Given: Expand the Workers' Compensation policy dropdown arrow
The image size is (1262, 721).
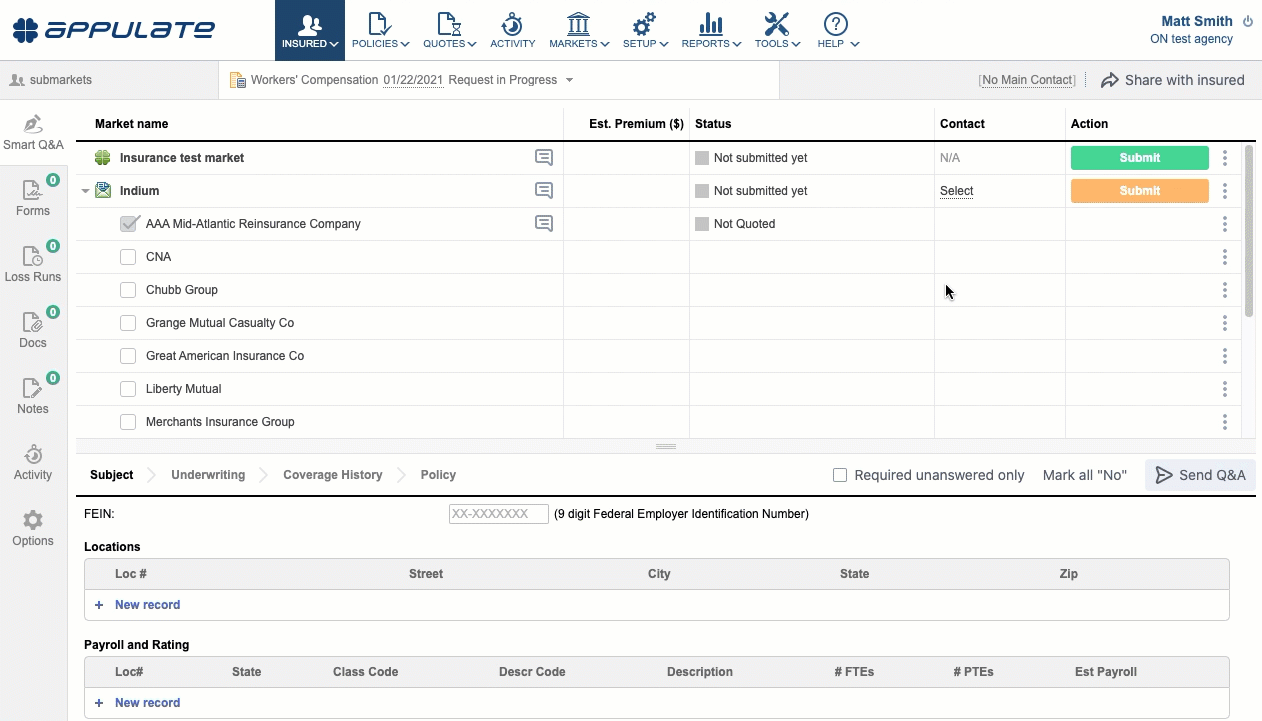Looking at the screenshot, I should click(569, 80).
